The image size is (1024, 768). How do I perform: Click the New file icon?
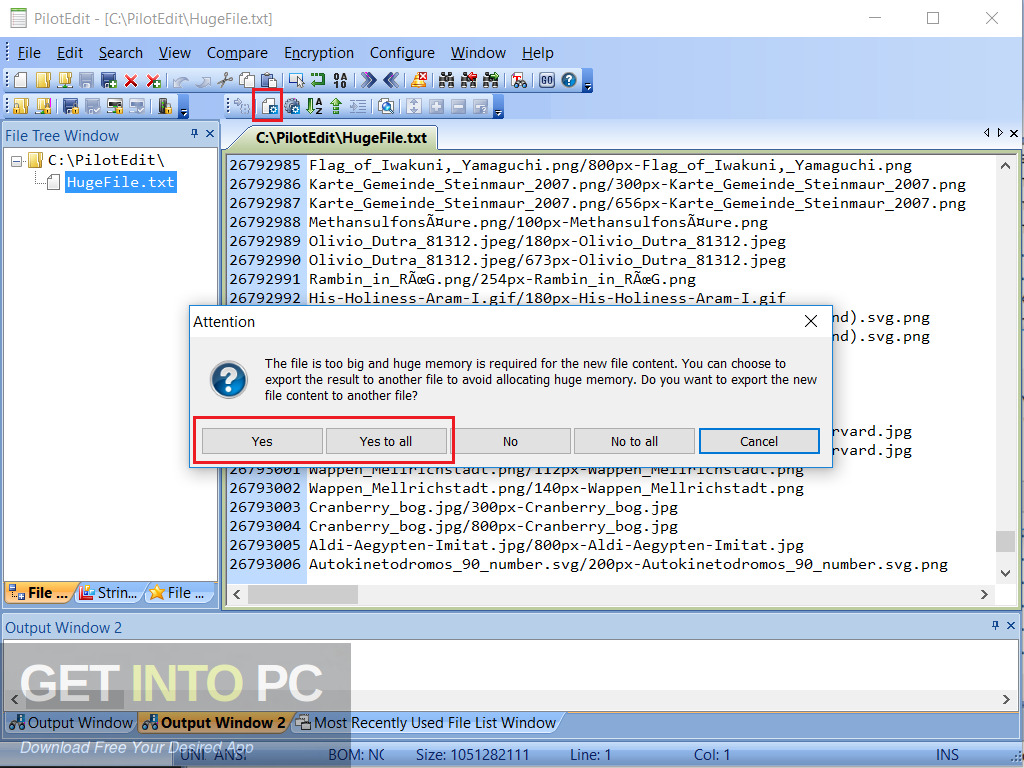[x=21, y=80]
